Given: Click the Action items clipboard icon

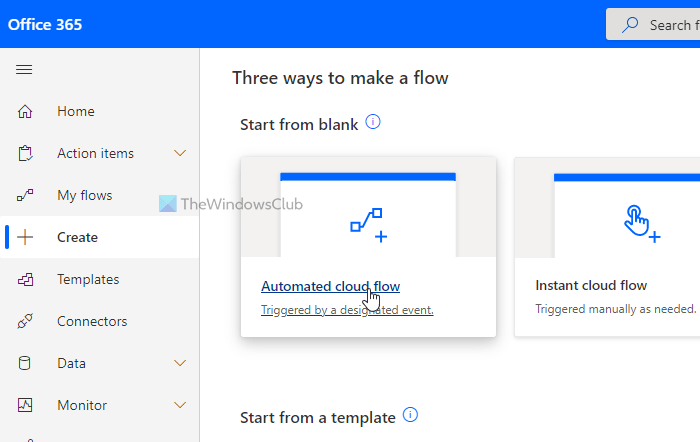Looking at the screenshot, I should point(26,153).
